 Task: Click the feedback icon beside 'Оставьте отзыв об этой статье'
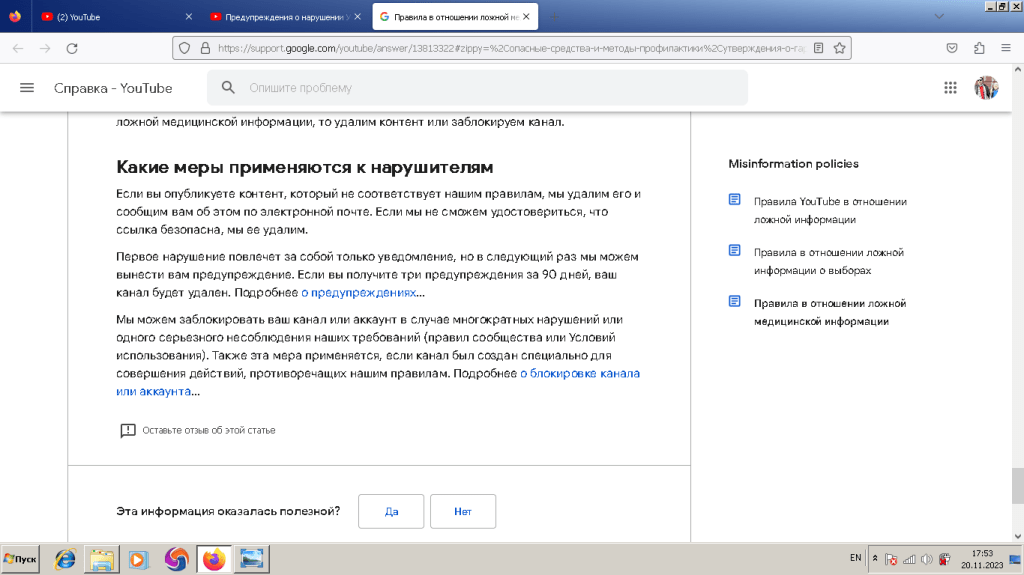point(128,430)
